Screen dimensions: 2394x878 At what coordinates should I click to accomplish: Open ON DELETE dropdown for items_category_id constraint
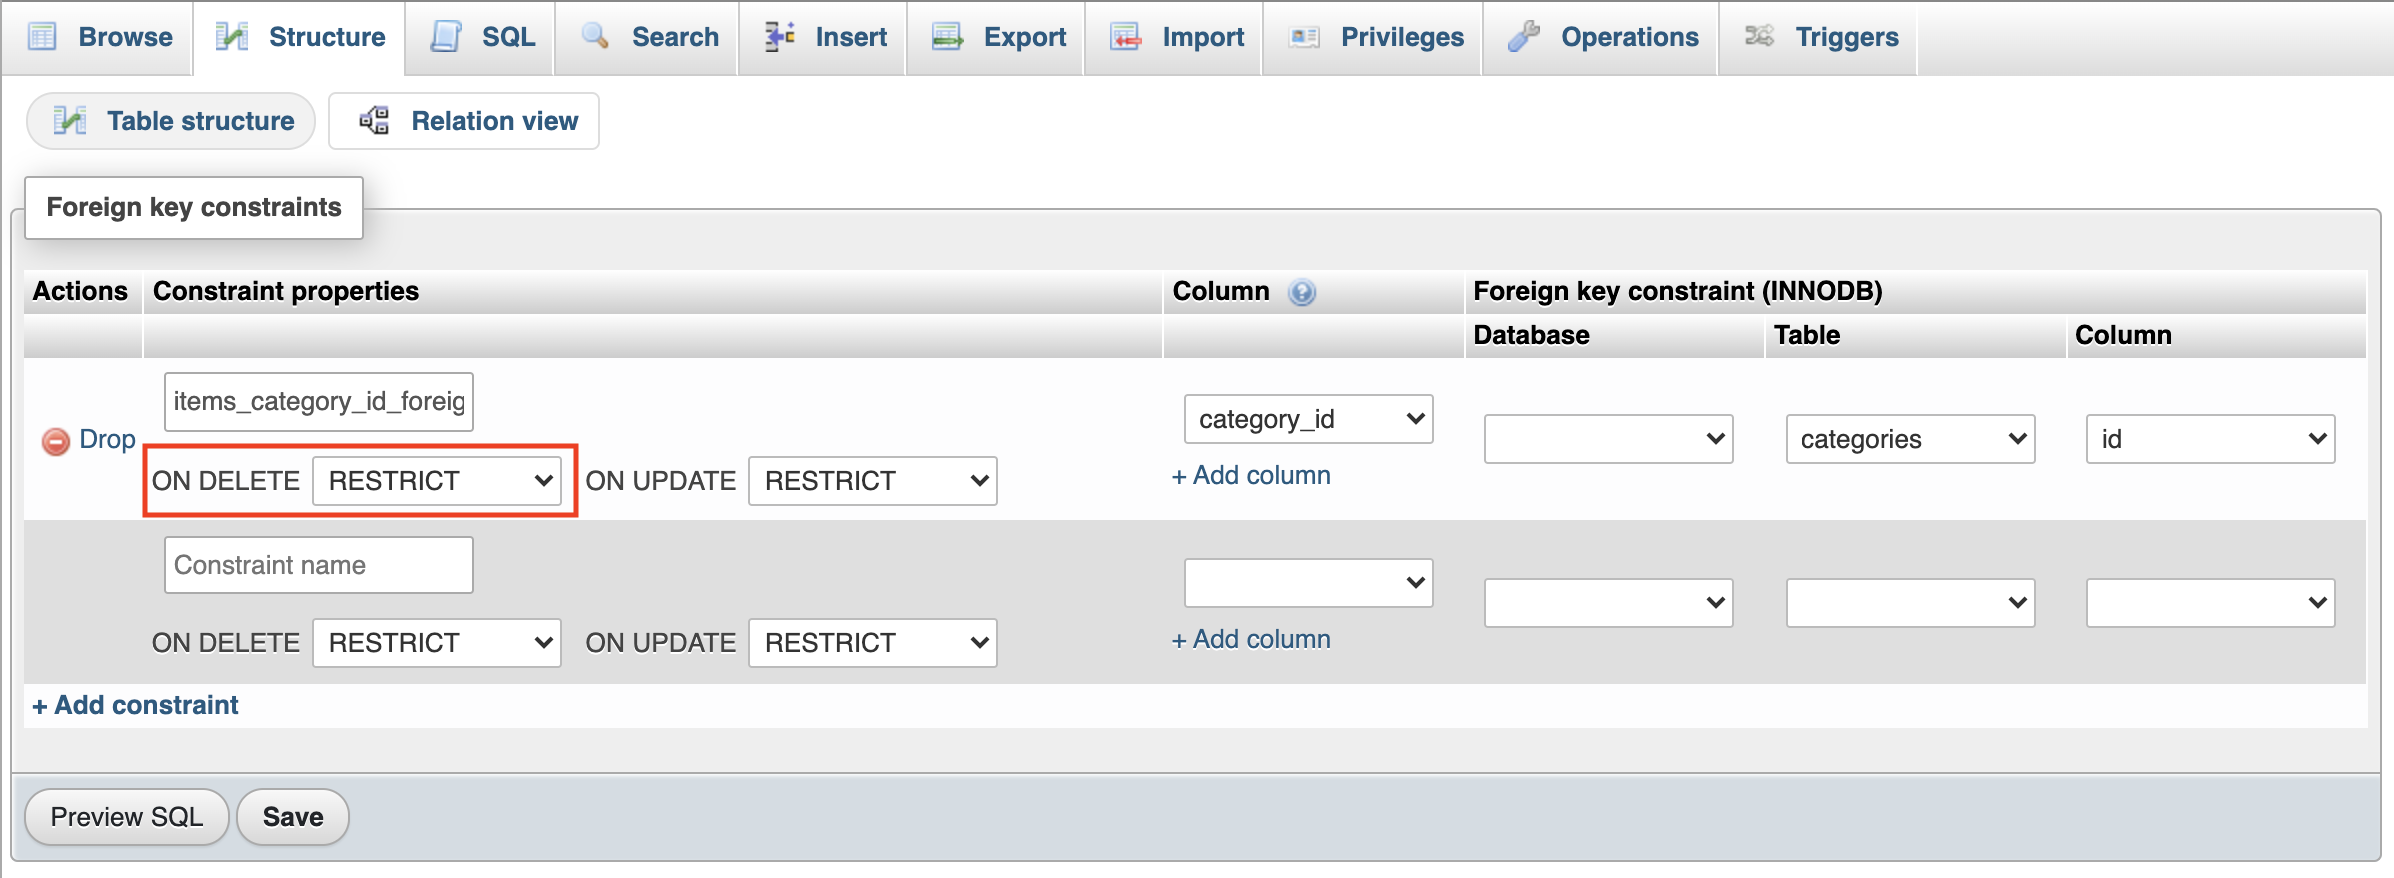[436, 481]
